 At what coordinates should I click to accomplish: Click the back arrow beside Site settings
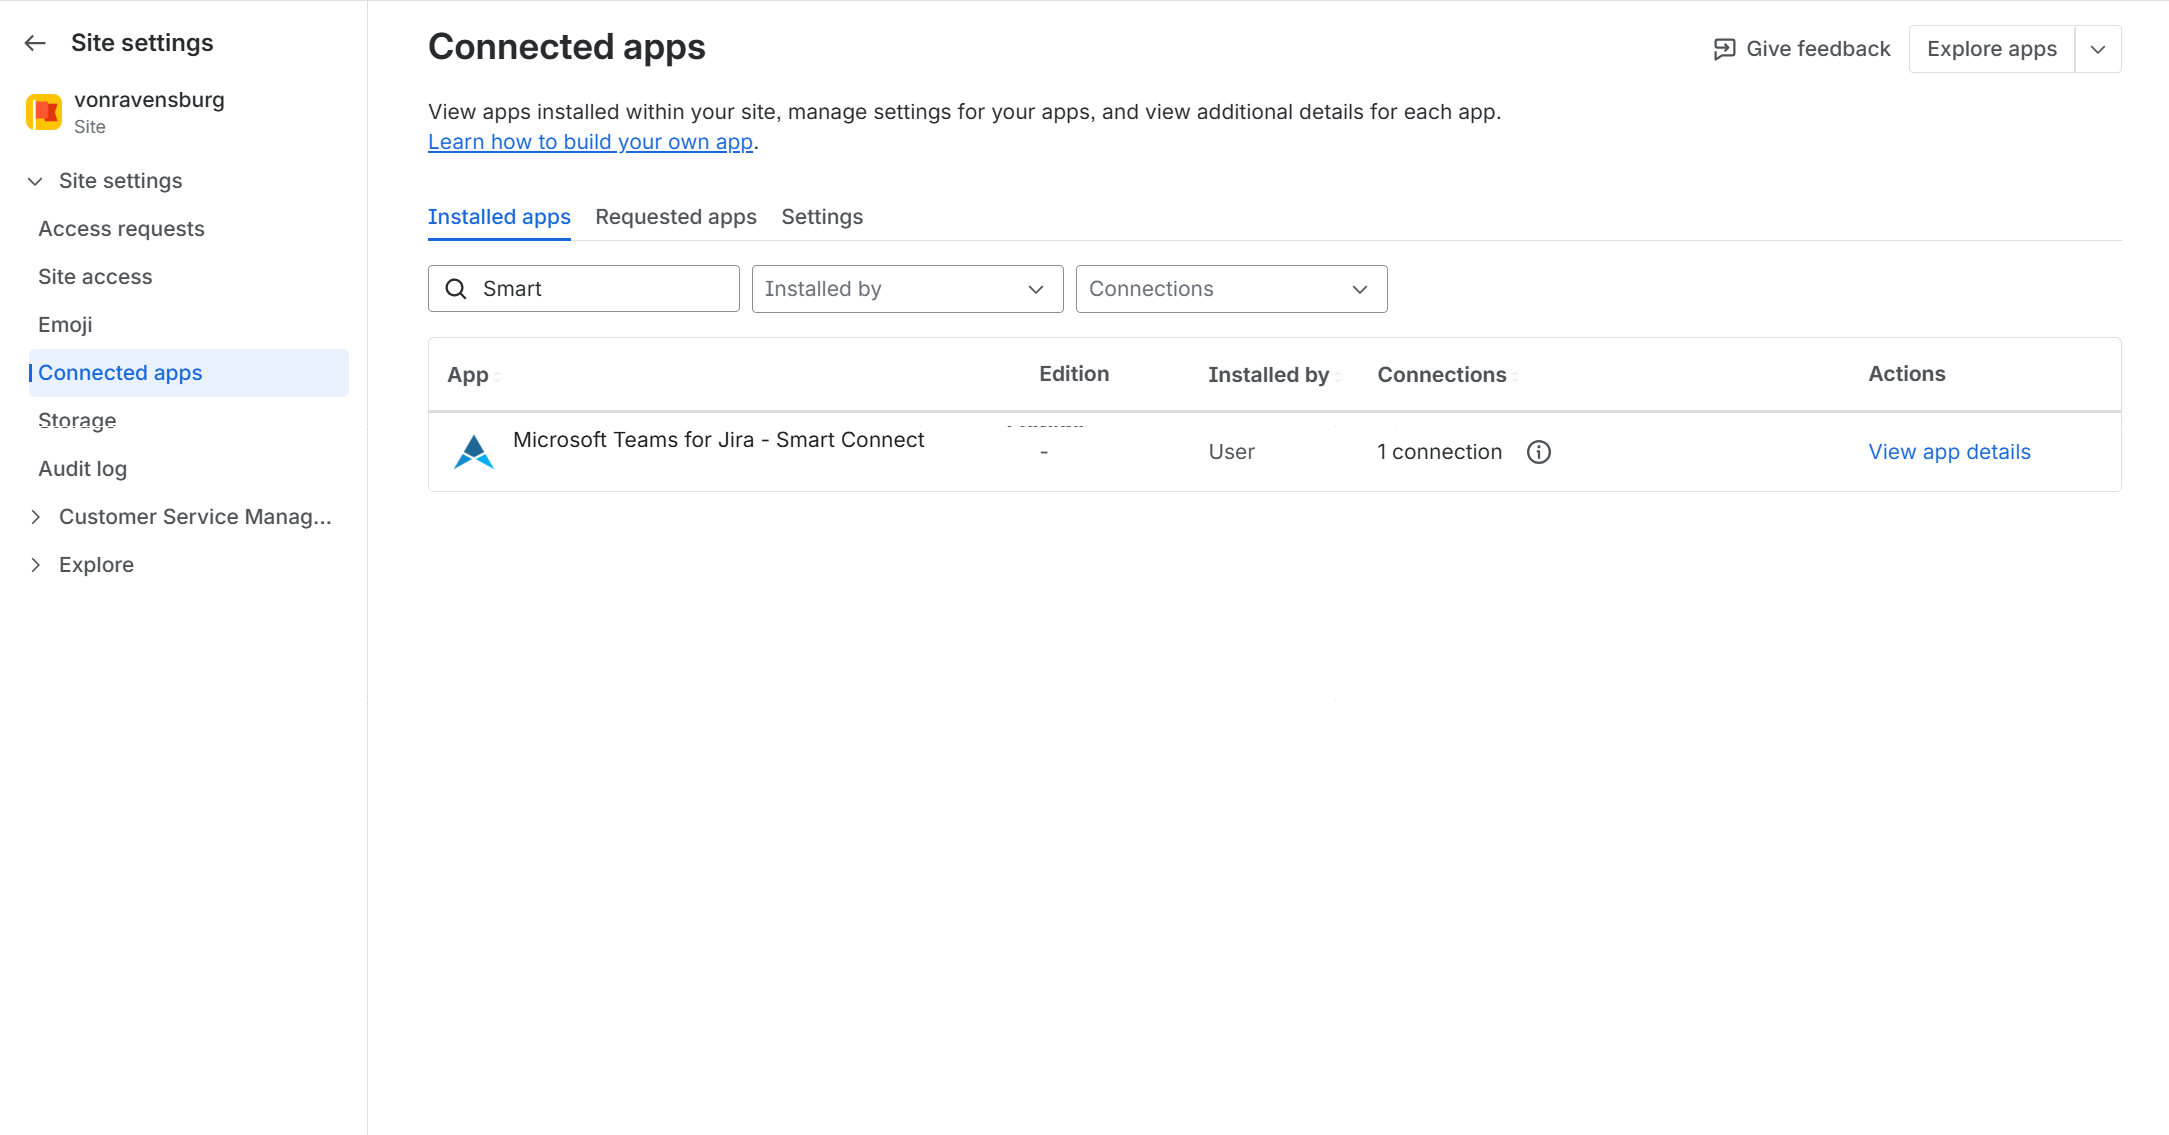click(35, 43)
